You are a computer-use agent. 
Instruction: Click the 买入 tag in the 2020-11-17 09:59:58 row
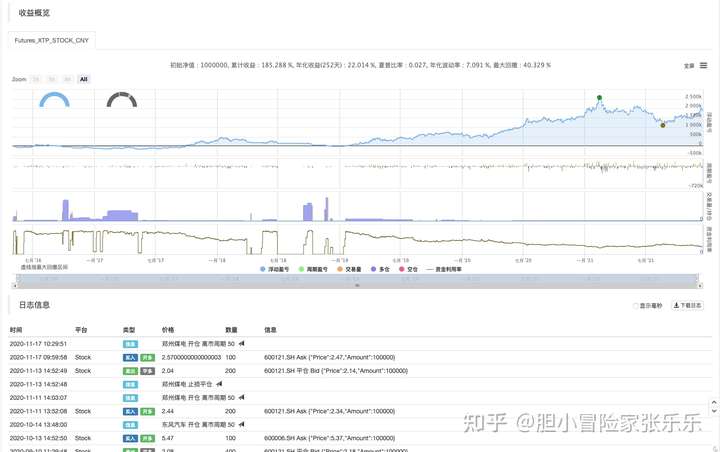(x=130, y=356)
